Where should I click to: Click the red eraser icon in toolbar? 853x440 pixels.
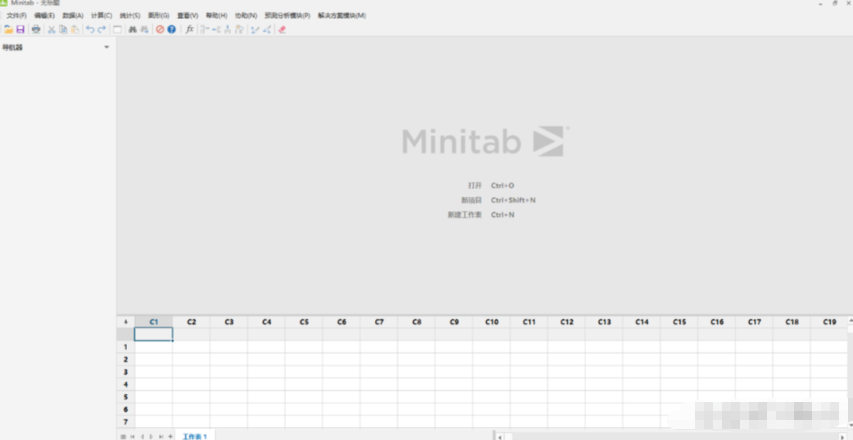(x=282, y=29)
